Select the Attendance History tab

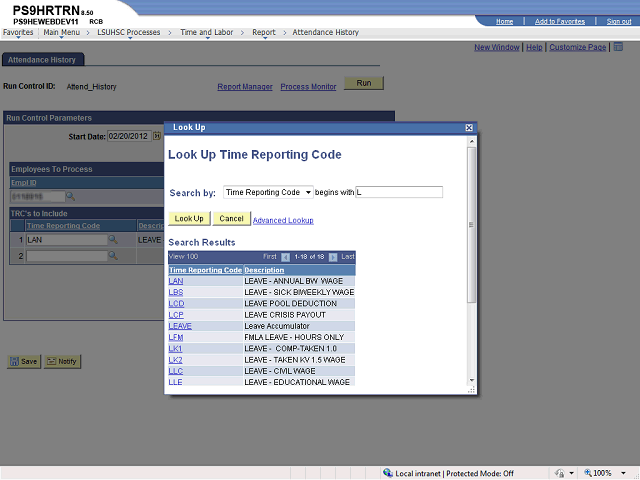(42, 60)
